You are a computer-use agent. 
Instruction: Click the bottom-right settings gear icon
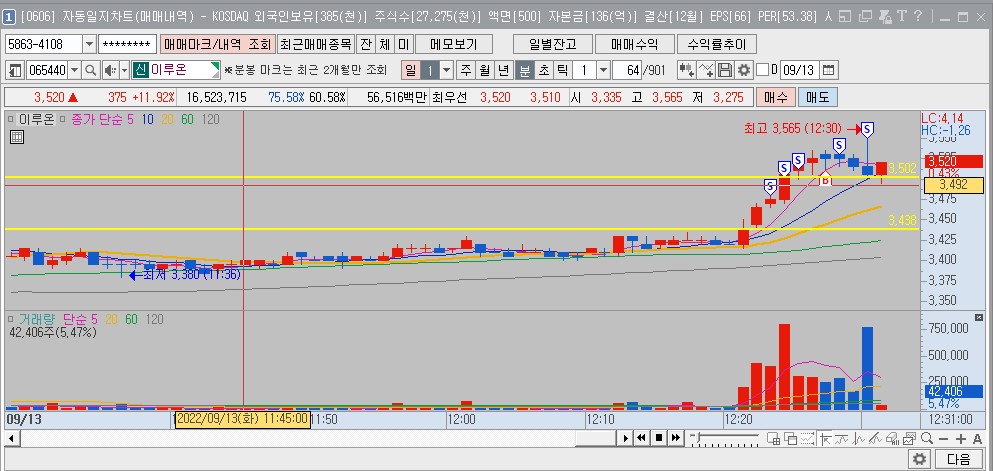pos(919,459)
